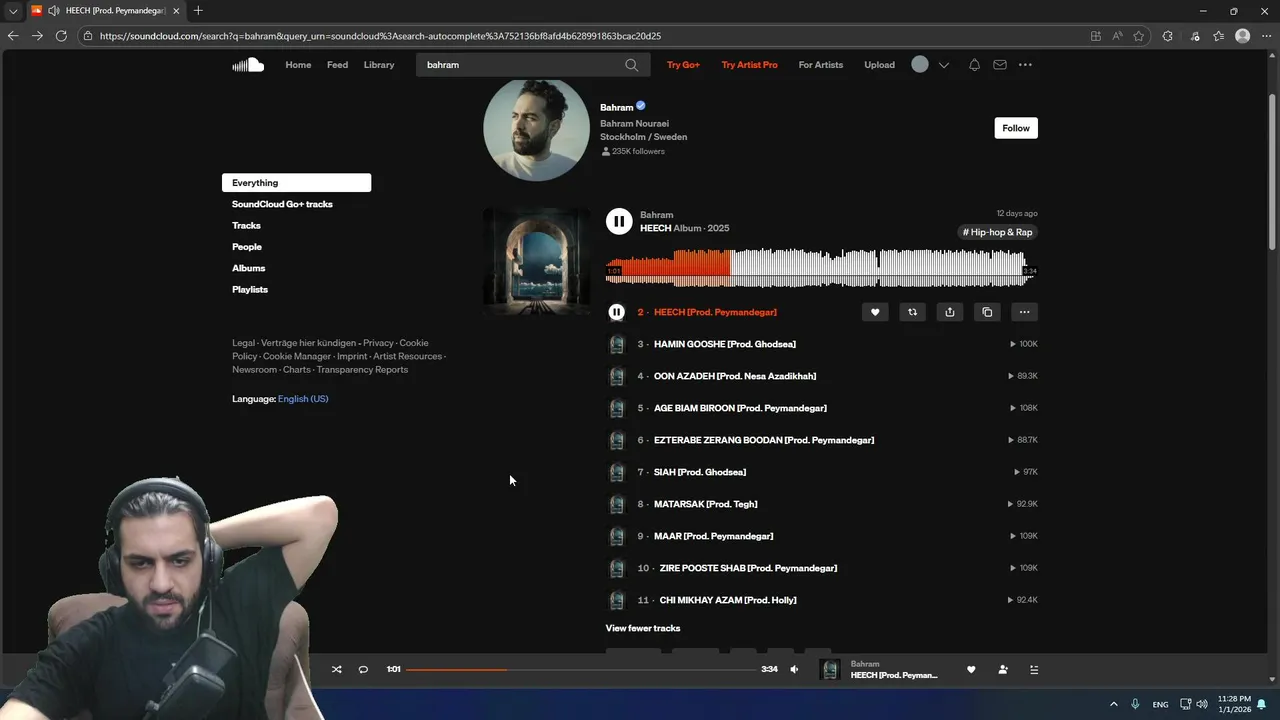
Task: Toggle shuffle in the player bar
Action: click(336, 669)
